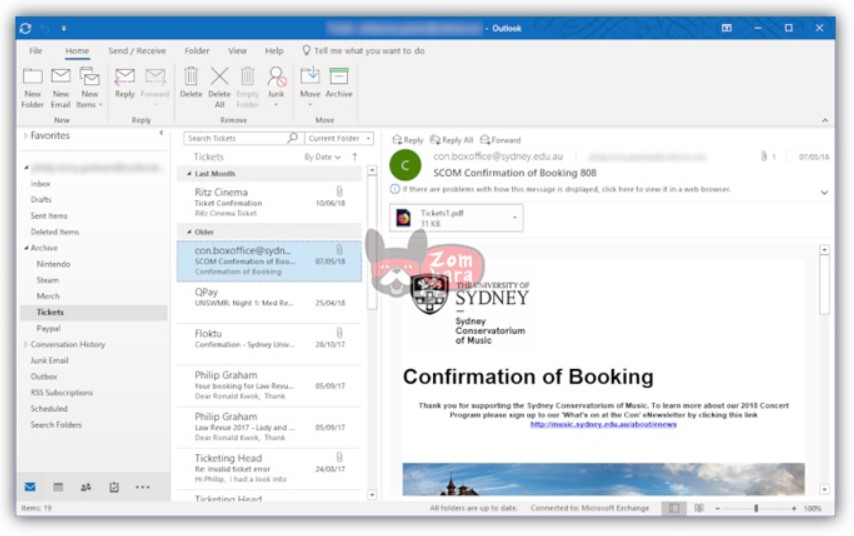
Task: Switch to Normal view in status bar
Action: point(674,508)
